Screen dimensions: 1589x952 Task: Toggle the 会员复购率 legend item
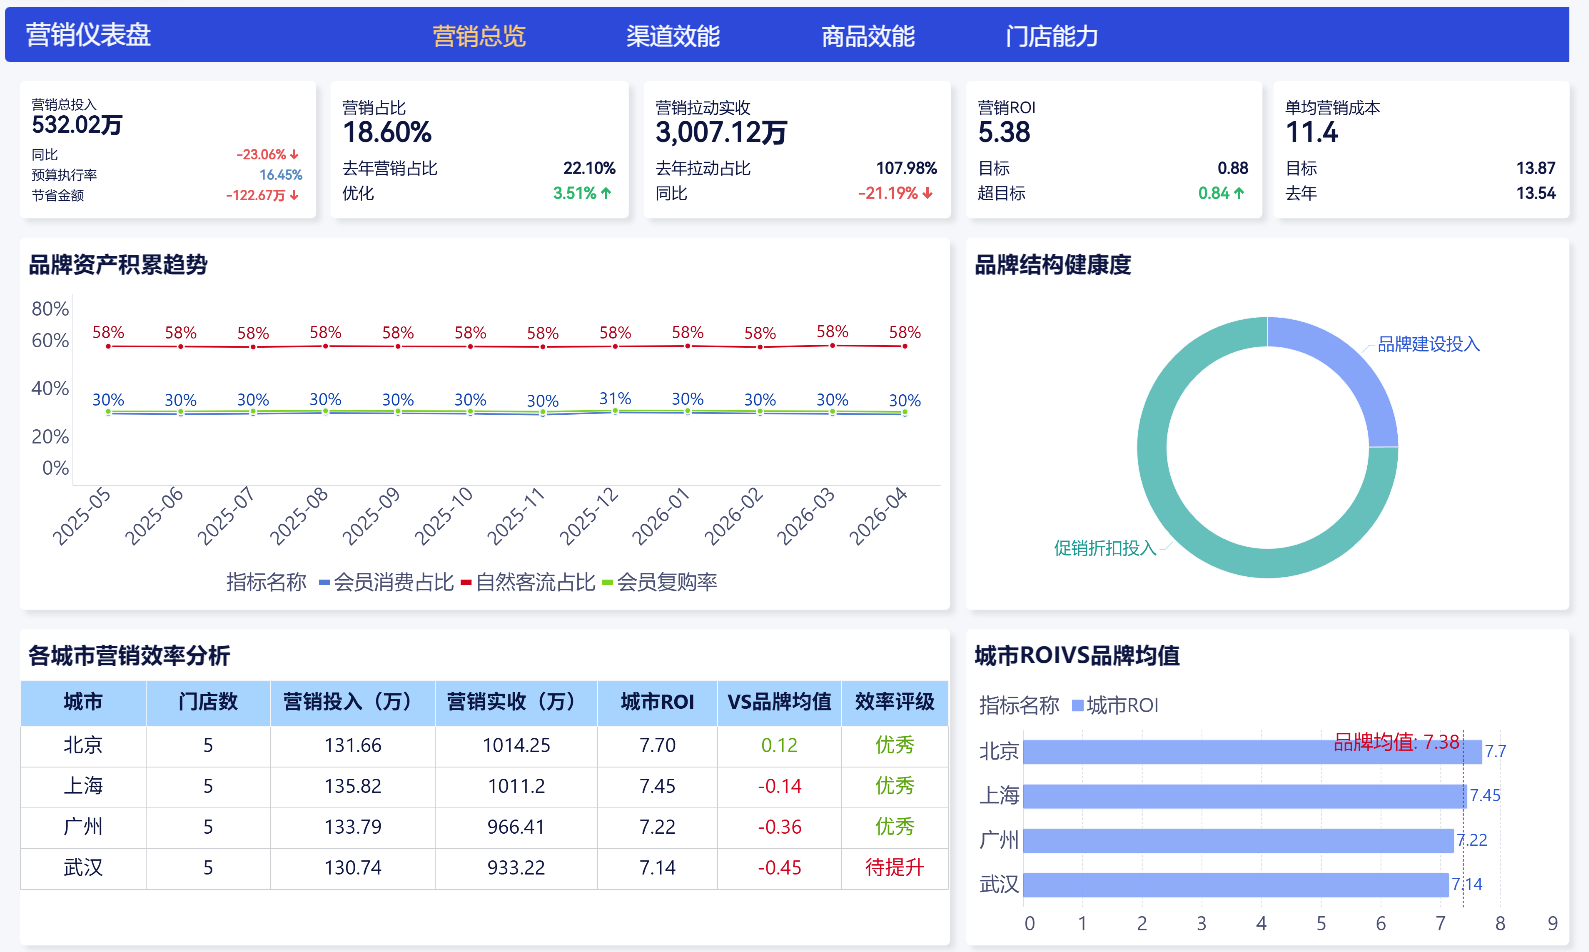[x=660, y=582]
